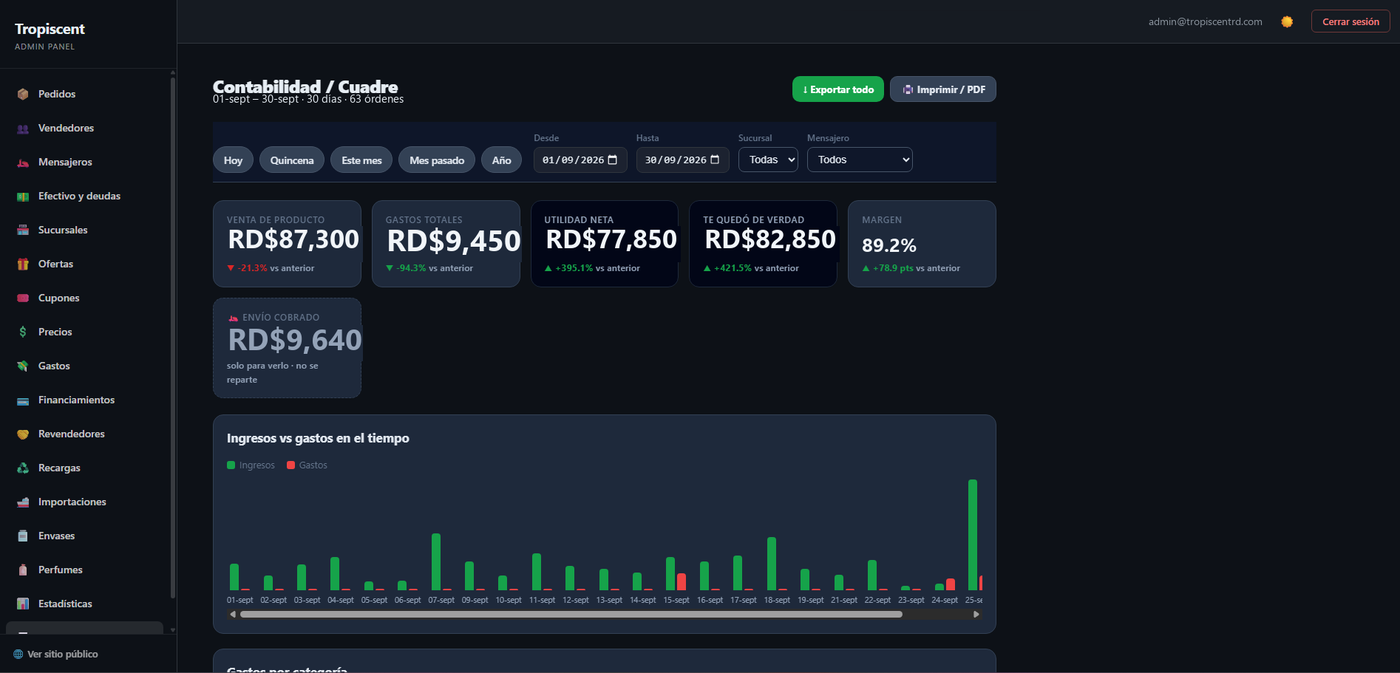Open the Estadísticas chart icon
1400x673 pixels.
click(x=23, y=604)
